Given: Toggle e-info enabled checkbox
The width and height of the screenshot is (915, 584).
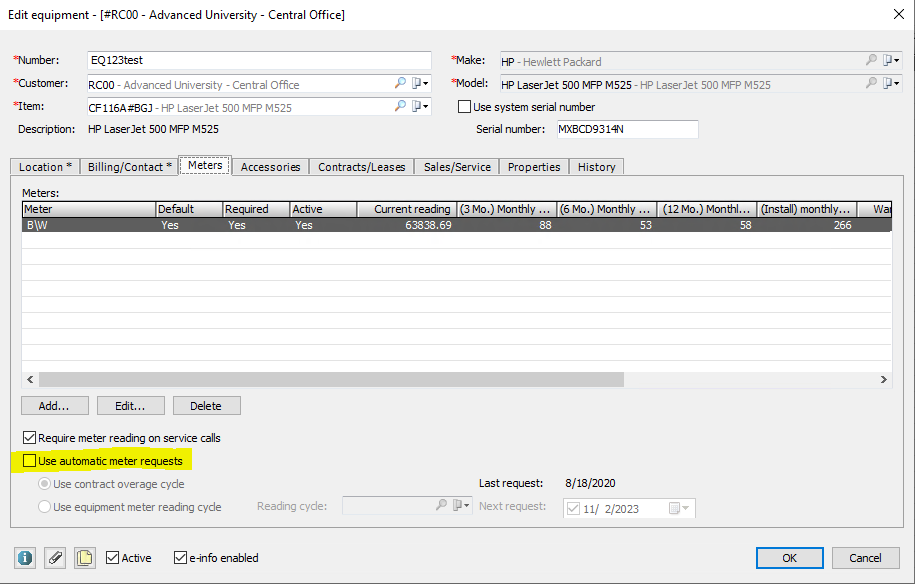Looking at the screenshot, I should pos(180,558).
